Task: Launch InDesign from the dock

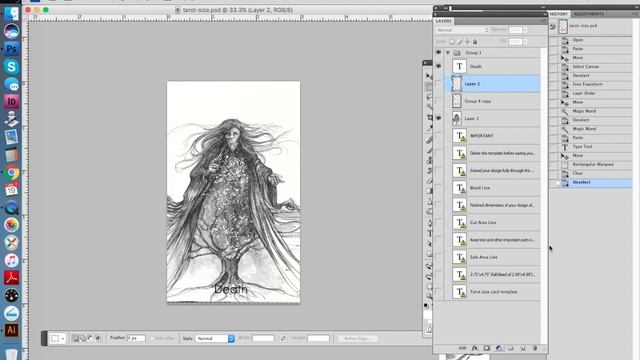Action: tap(11, 101)
